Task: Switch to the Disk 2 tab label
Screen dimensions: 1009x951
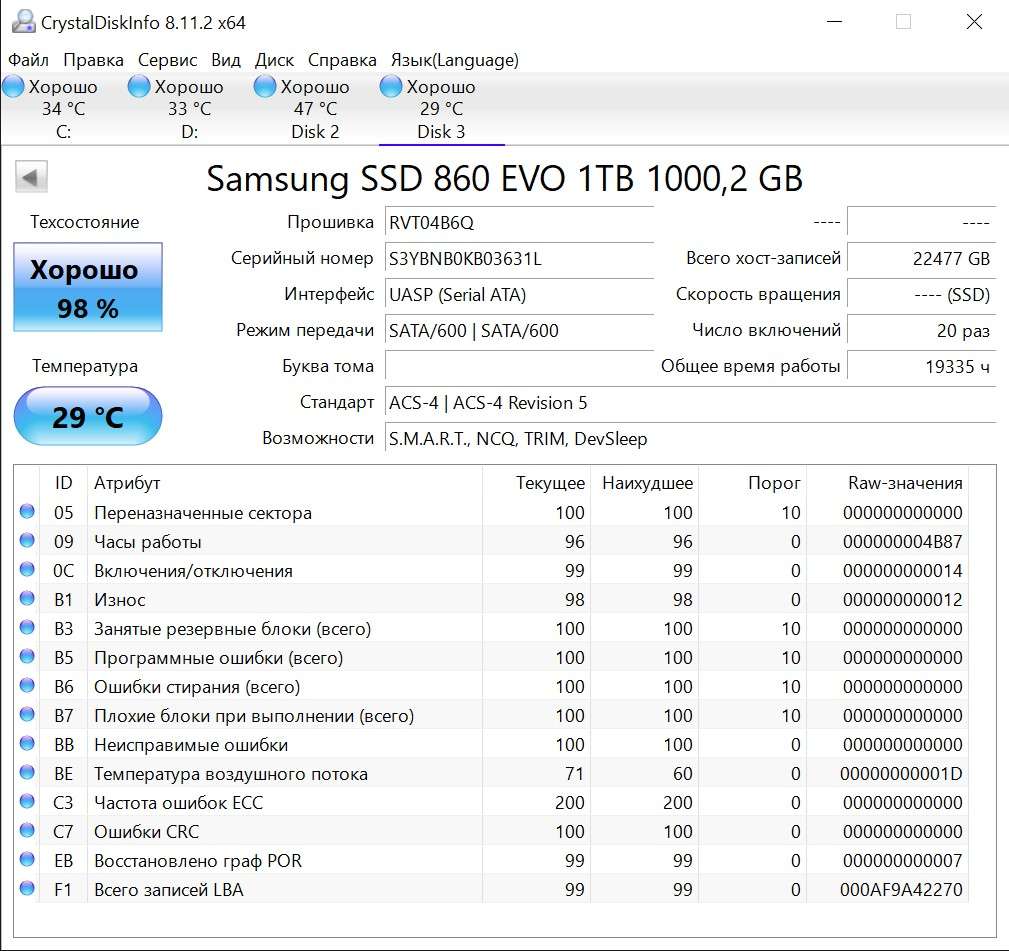Action: pyautogui.click(x=315, y=132)
